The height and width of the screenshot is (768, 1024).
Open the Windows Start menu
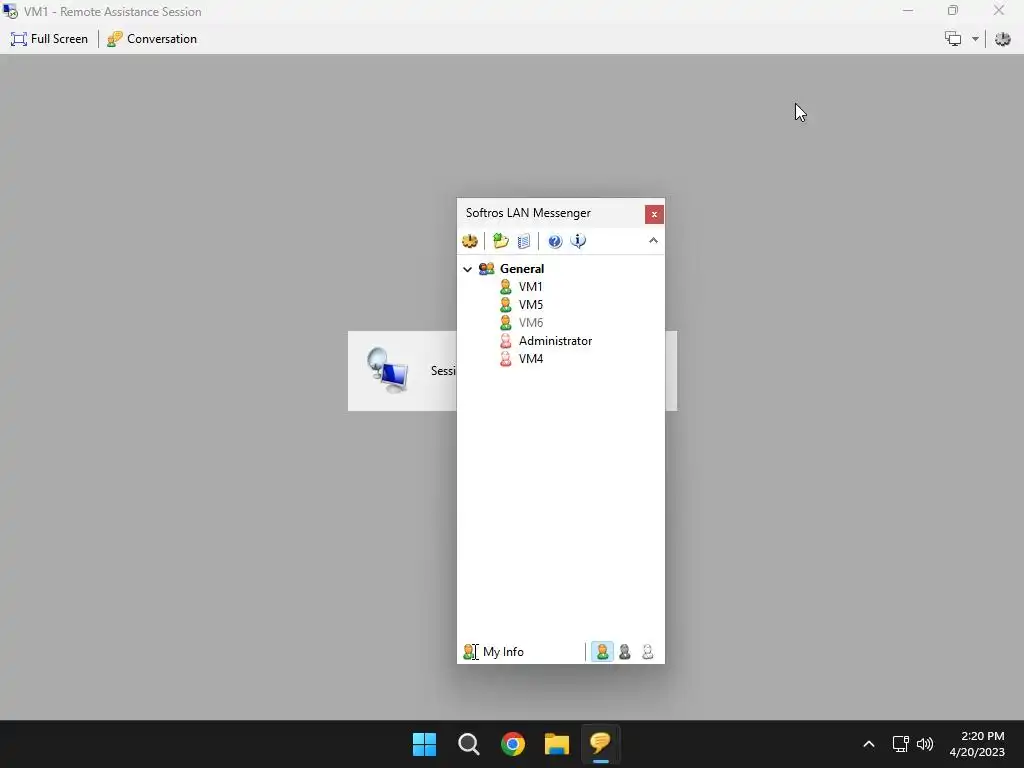(424, 744)
